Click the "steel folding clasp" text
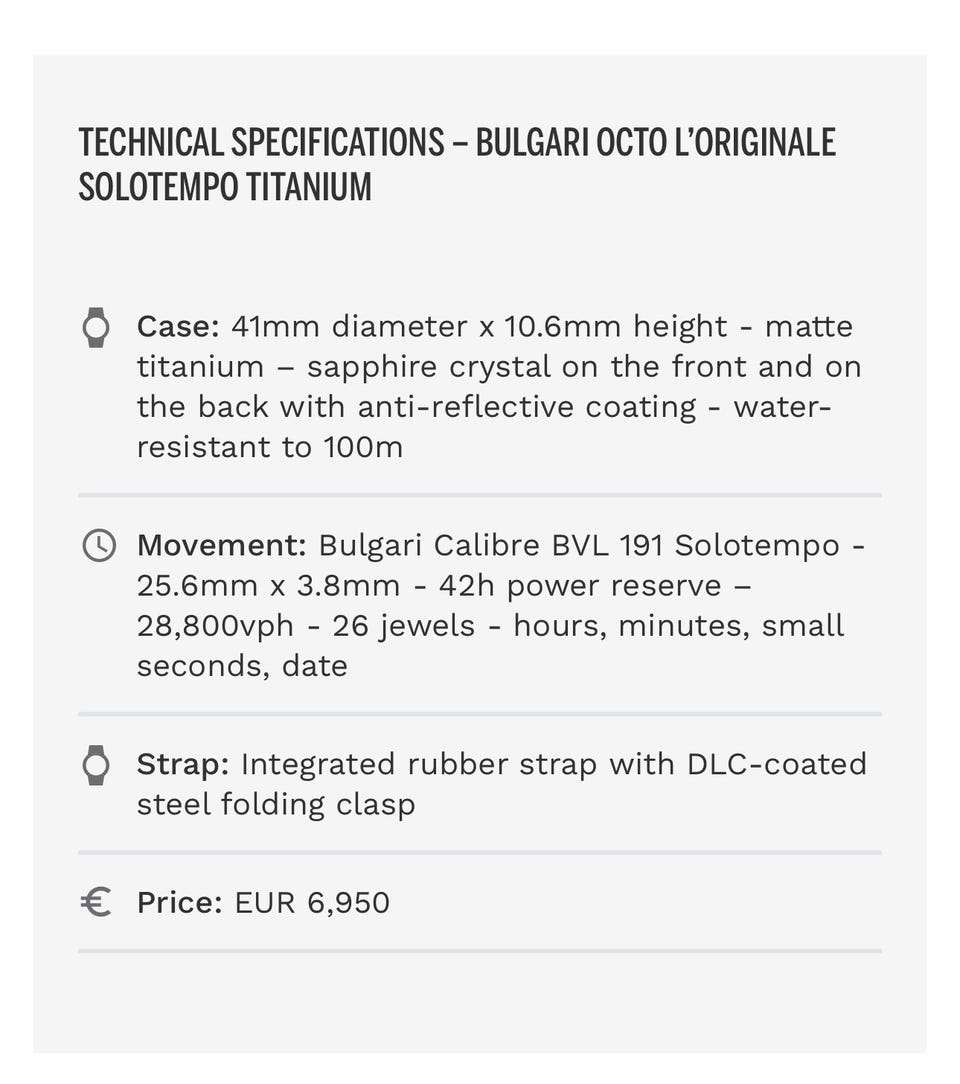 tap(276, 805)
